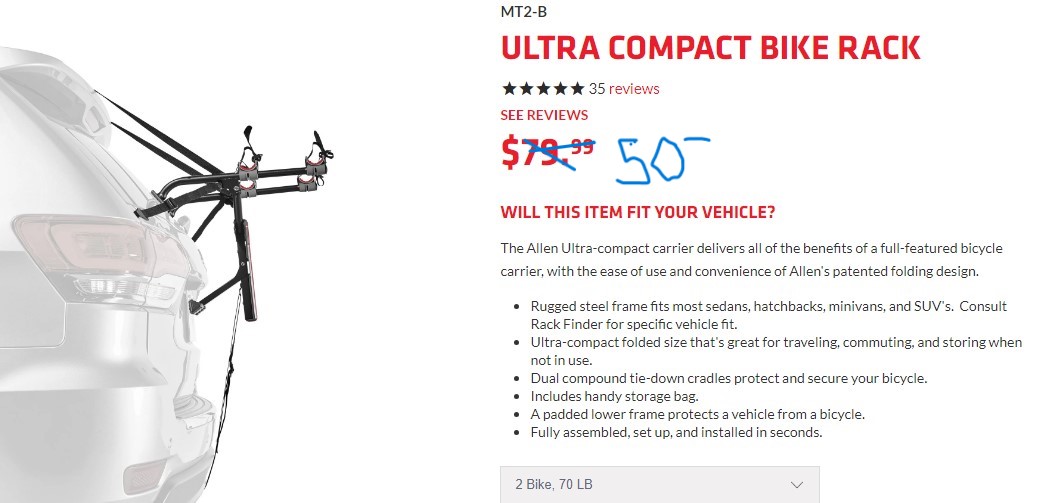
Task: Click the ULTRA COMPACT BIKE RACK title
Action: (x=710, y=47)
